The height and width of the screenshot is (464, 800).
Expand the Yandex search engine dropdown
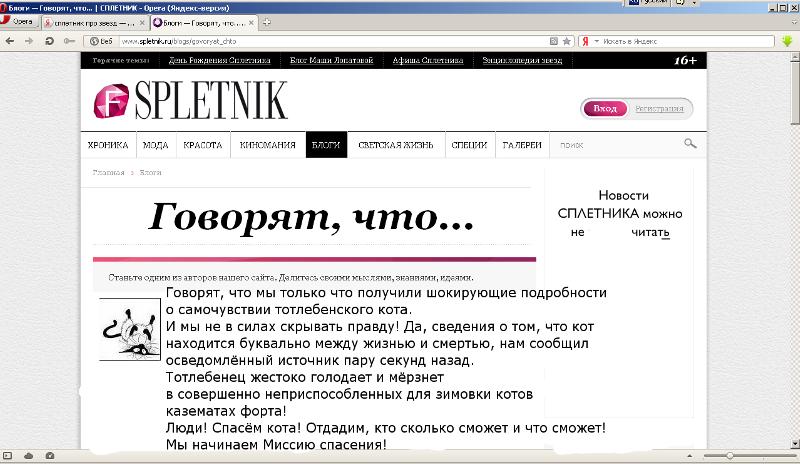coord(596,41)
